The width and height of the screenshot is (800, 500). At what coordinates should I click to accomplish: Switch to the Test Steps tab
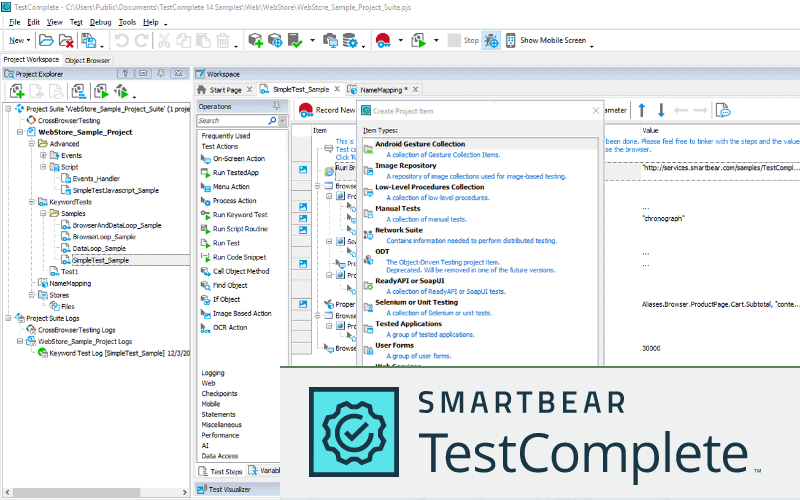[x=221, y=471]
